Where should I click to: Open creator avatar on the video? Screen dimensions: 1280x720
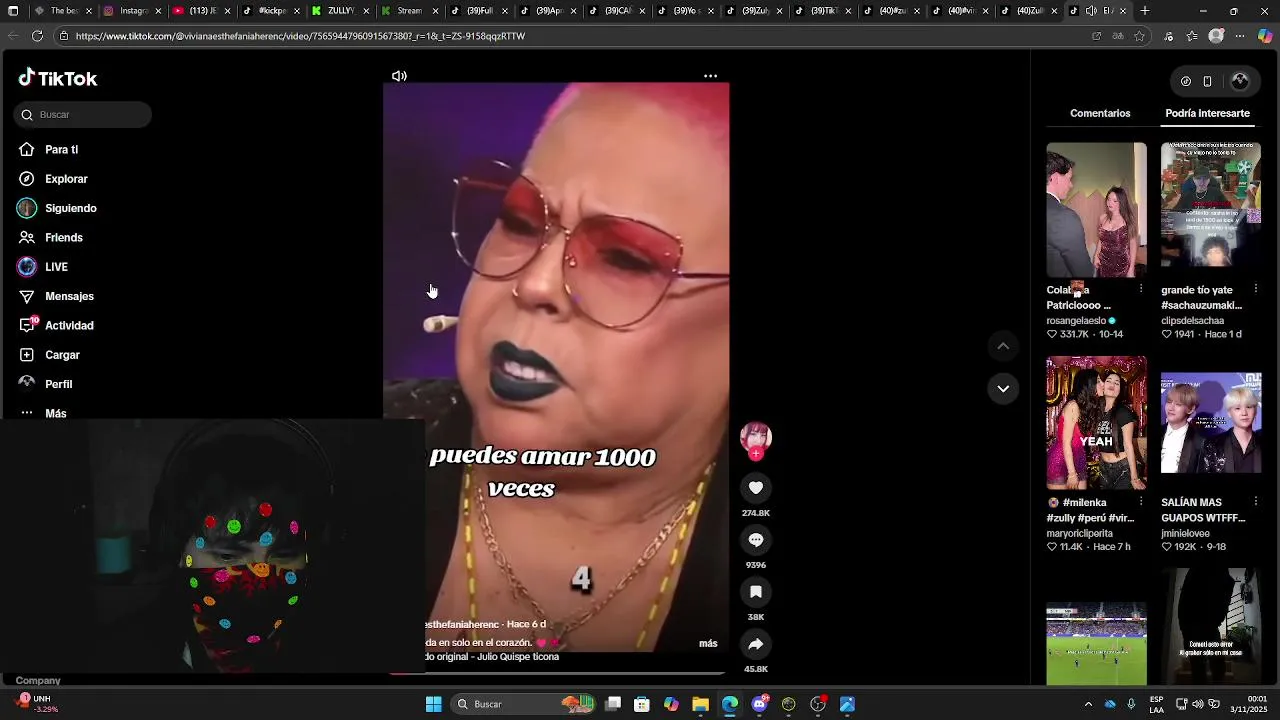coord(756,438)
